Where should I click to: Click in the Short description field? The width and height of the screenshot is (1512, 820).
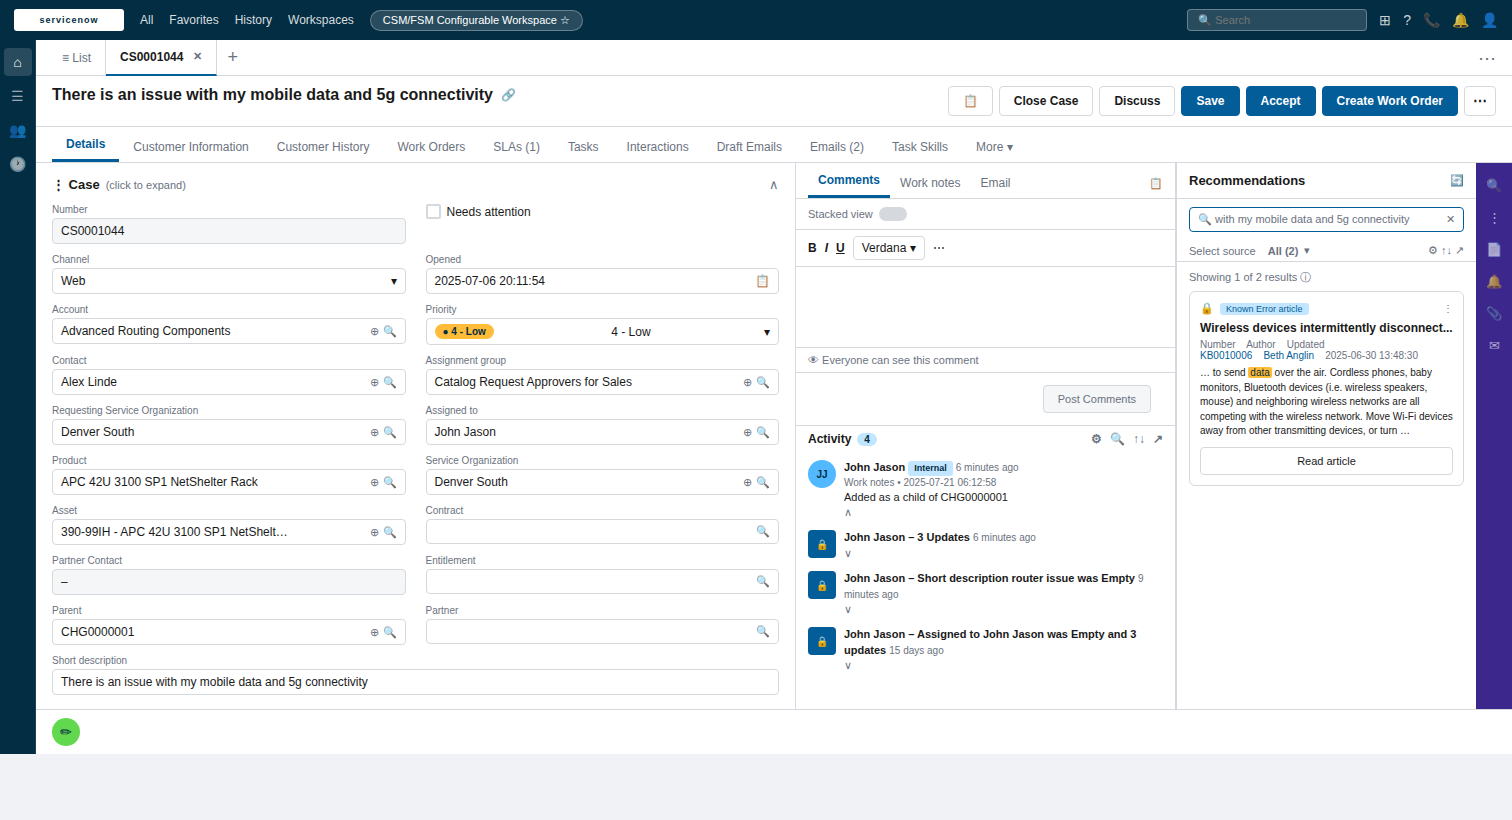(415, 682)
